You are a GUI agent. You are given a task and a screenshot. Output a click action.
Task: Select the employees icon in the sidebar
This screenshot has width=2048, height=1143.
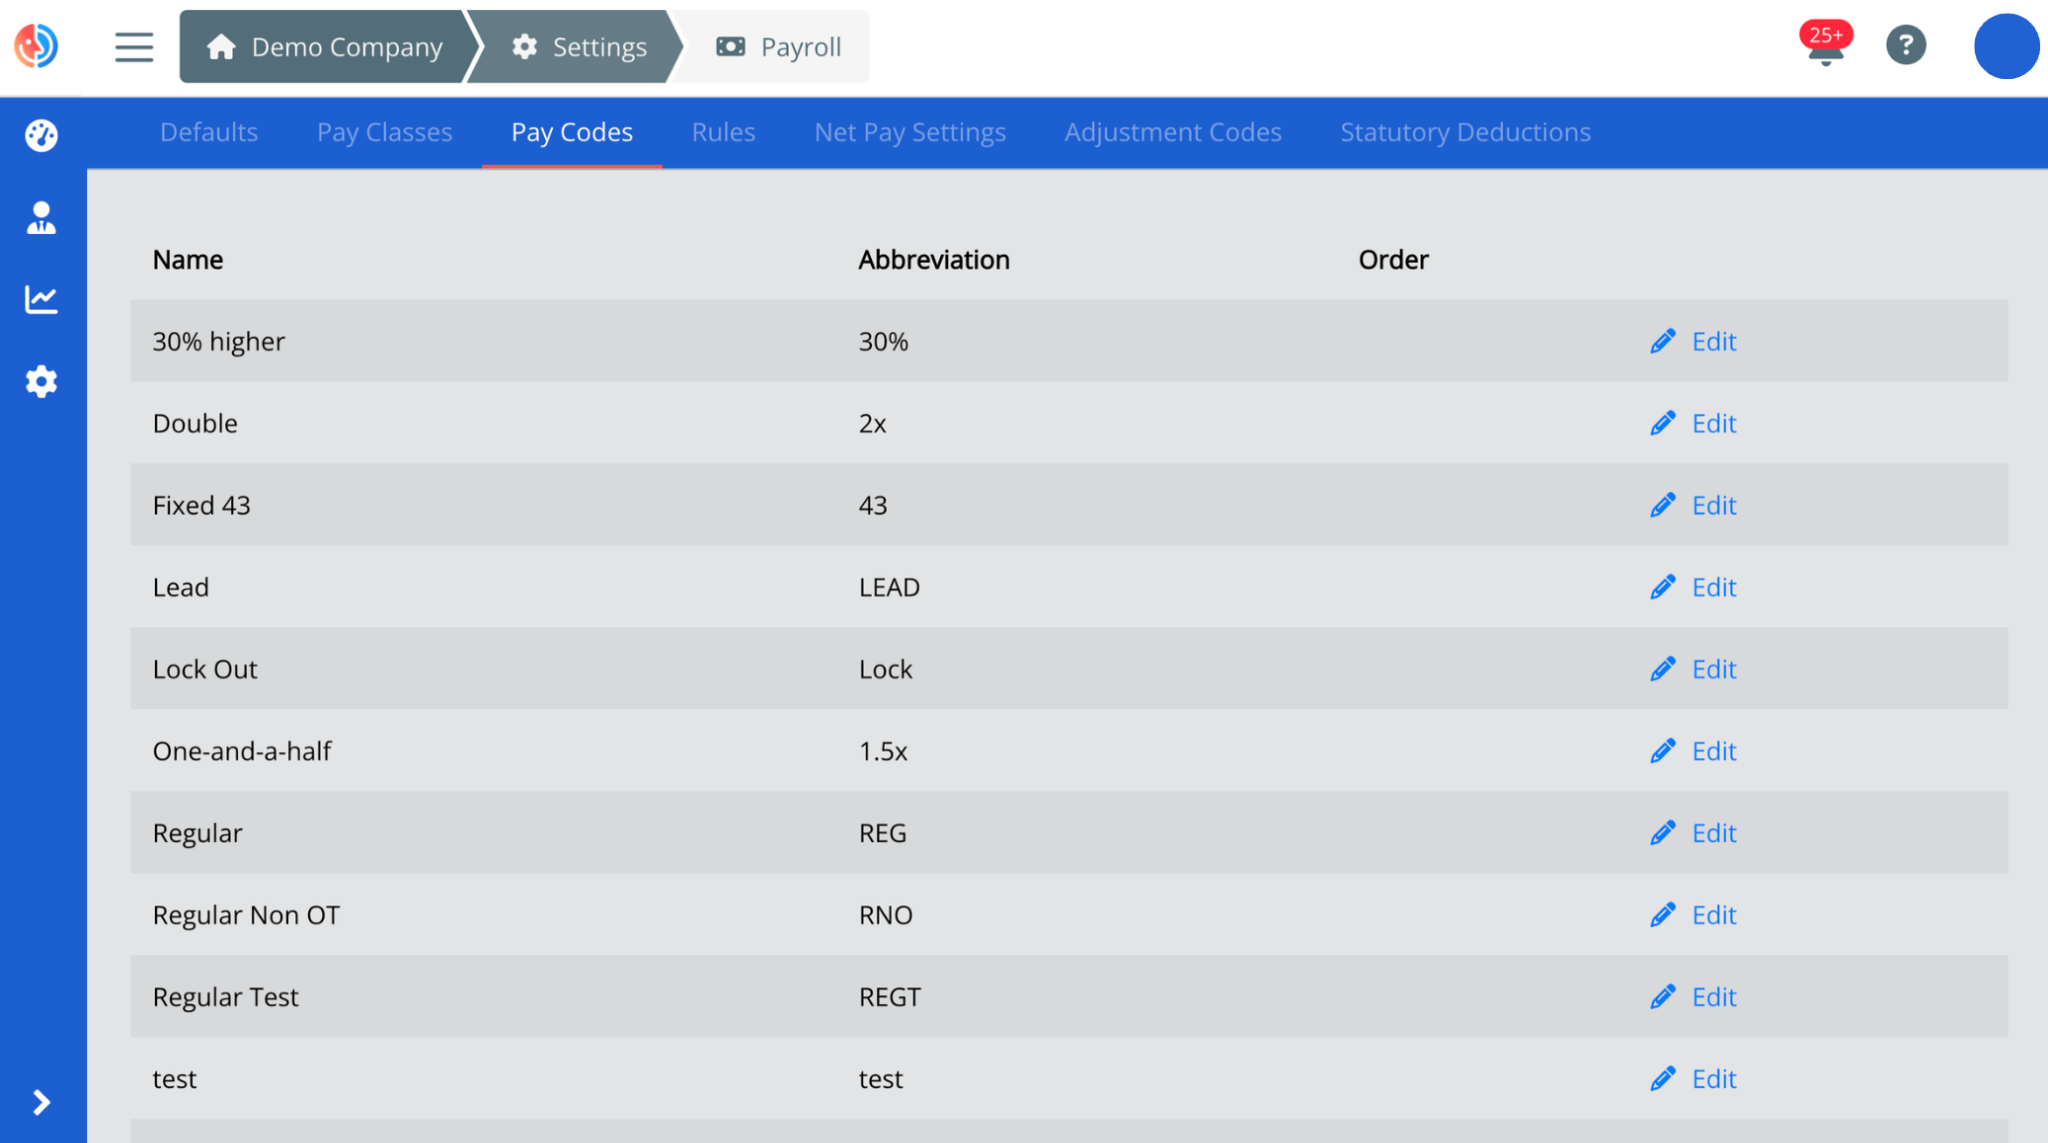coord(40,216)
